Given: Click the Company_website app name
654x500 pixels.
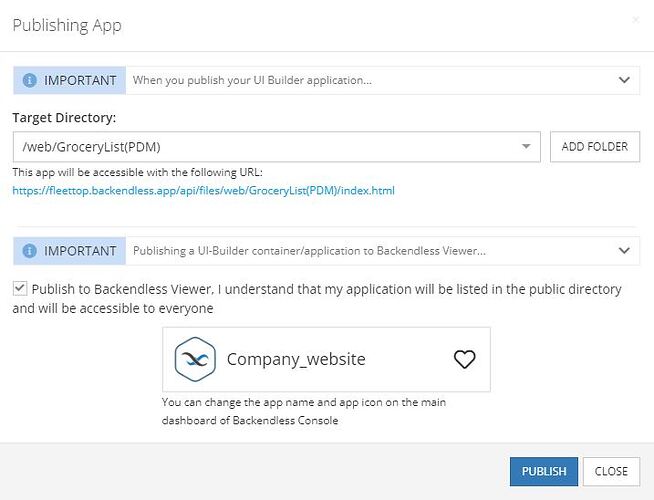Looking at the screenshot, I should (296, 359).
